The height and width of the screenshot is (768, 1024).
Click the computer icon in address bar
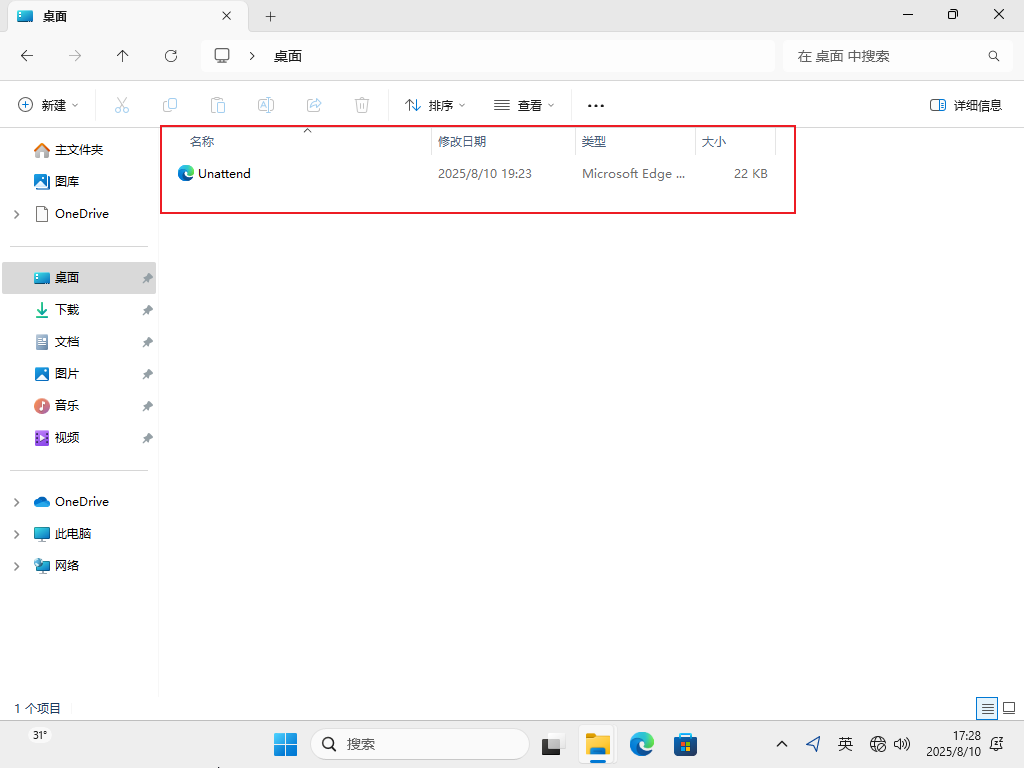pos(222,56)
